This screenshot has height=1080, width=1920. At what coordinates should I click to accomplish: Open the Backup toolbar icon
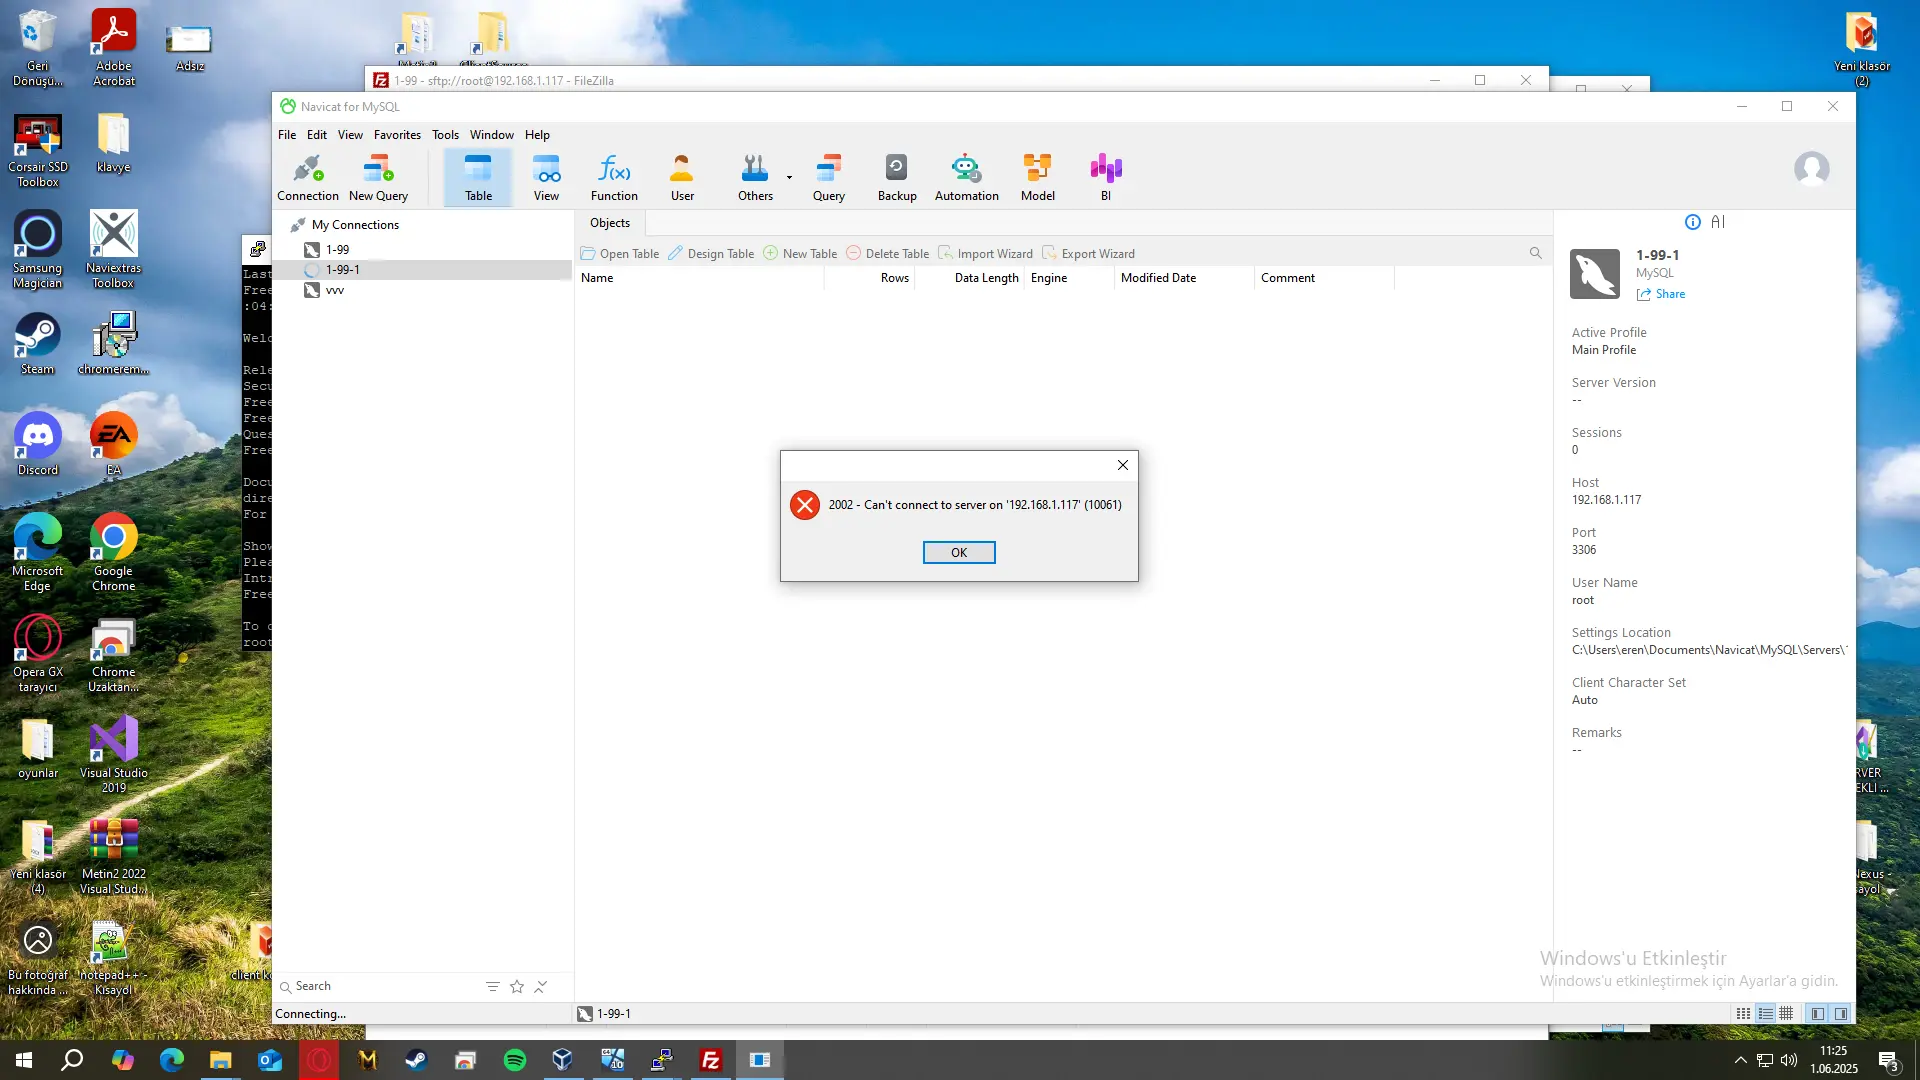pos(897,178)
